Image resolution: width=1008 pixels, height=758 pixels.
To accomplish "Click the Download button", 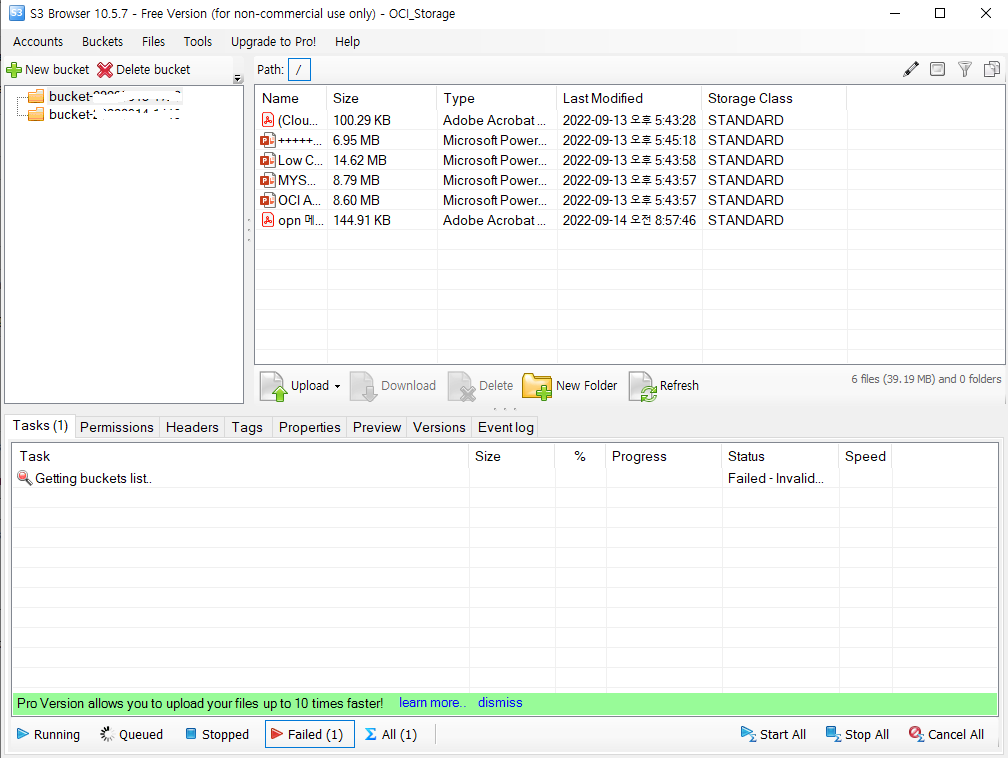I will click(x=393, y=386).
